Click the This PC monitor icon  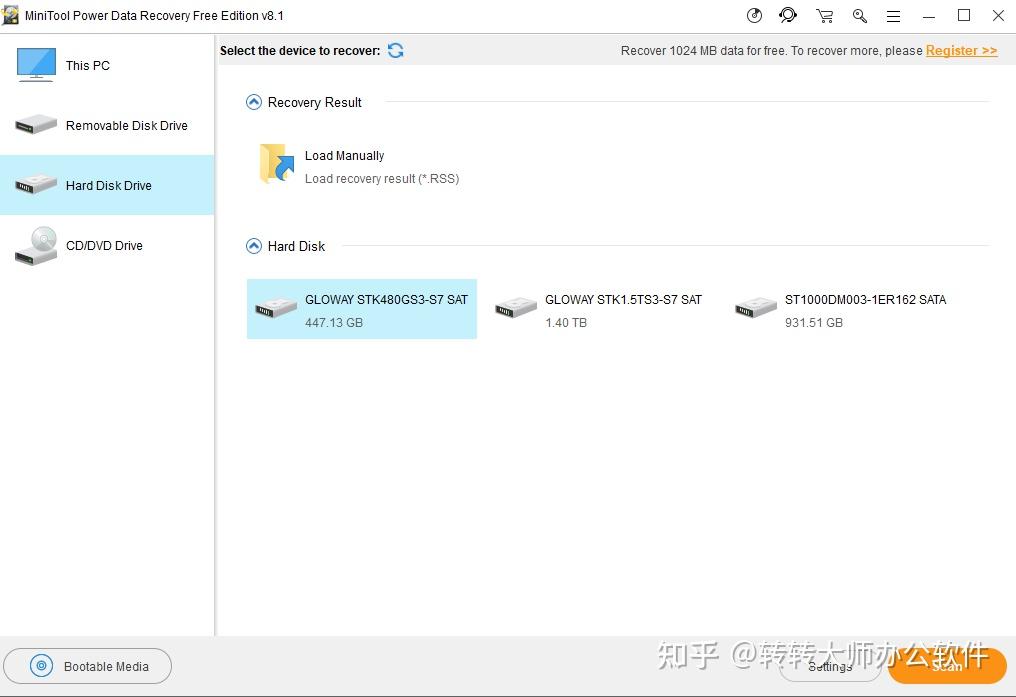pyautogui.click(x=36, y=64)
